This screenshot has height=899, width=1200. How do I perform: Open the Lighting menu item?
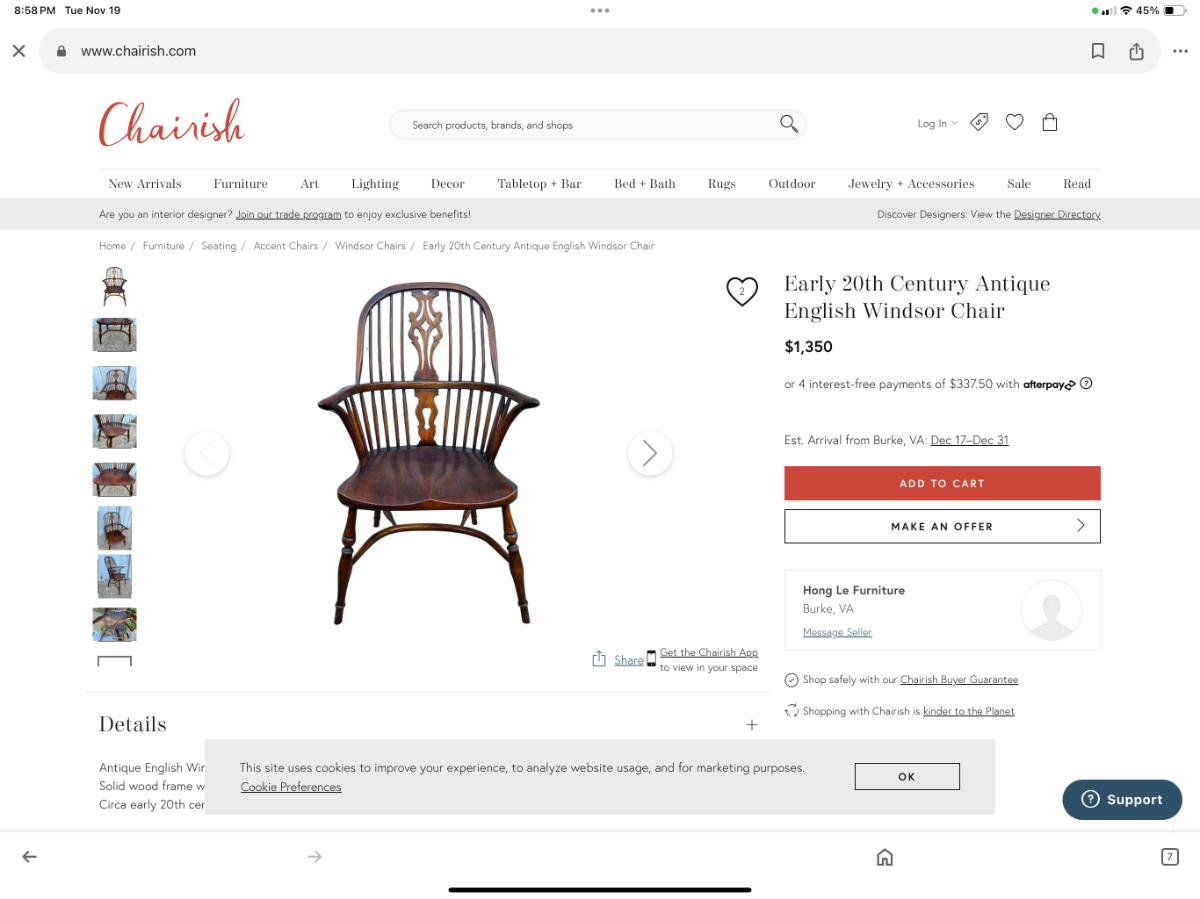tap(375, 184)
